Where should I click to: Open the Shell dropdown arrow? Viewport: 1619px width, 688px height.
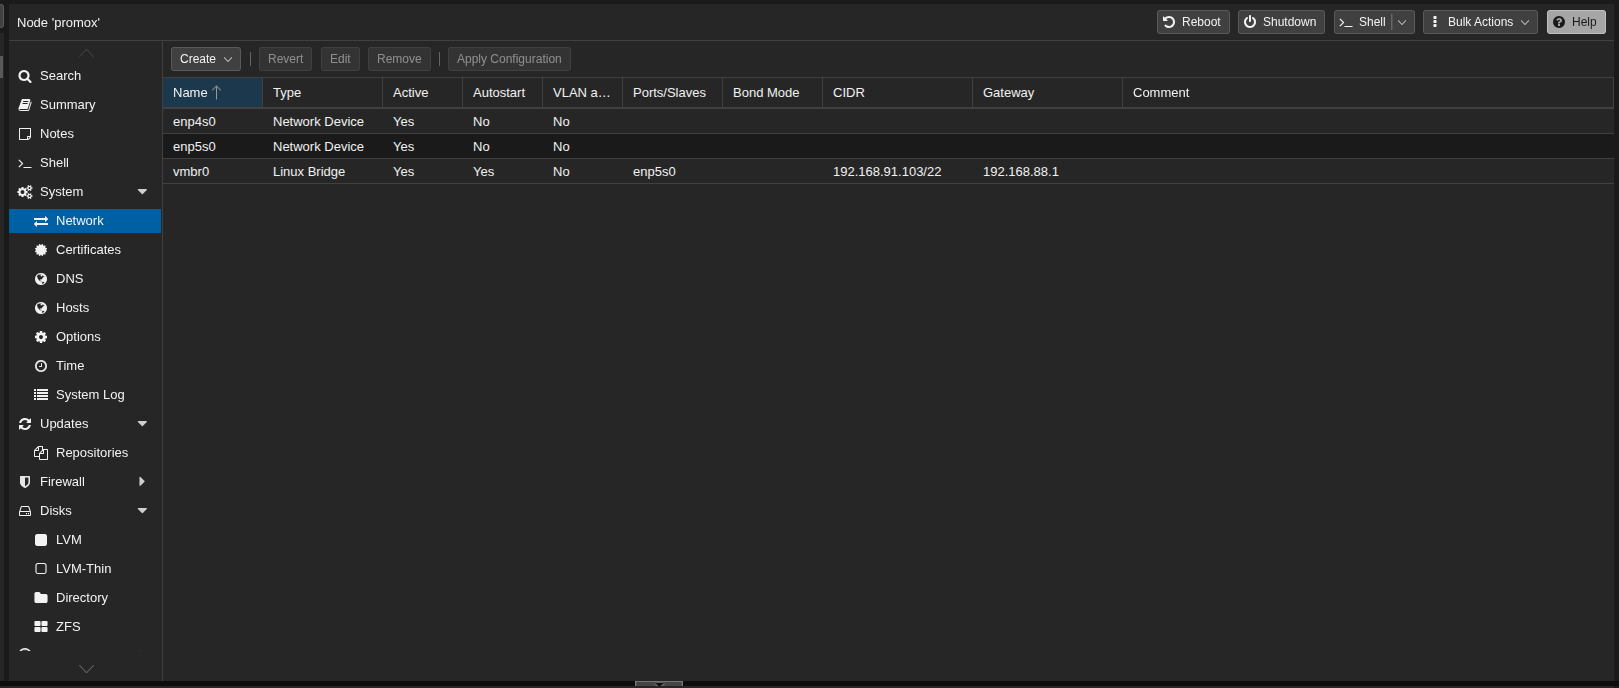click(1402, 22)
